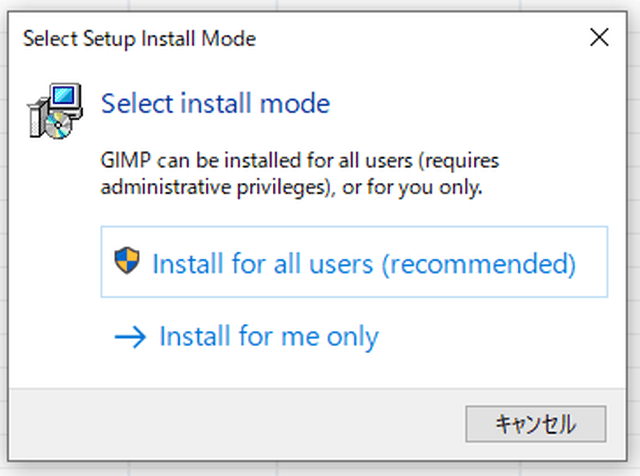Close the Select Setup Install Mode dialog

[599, 38]
